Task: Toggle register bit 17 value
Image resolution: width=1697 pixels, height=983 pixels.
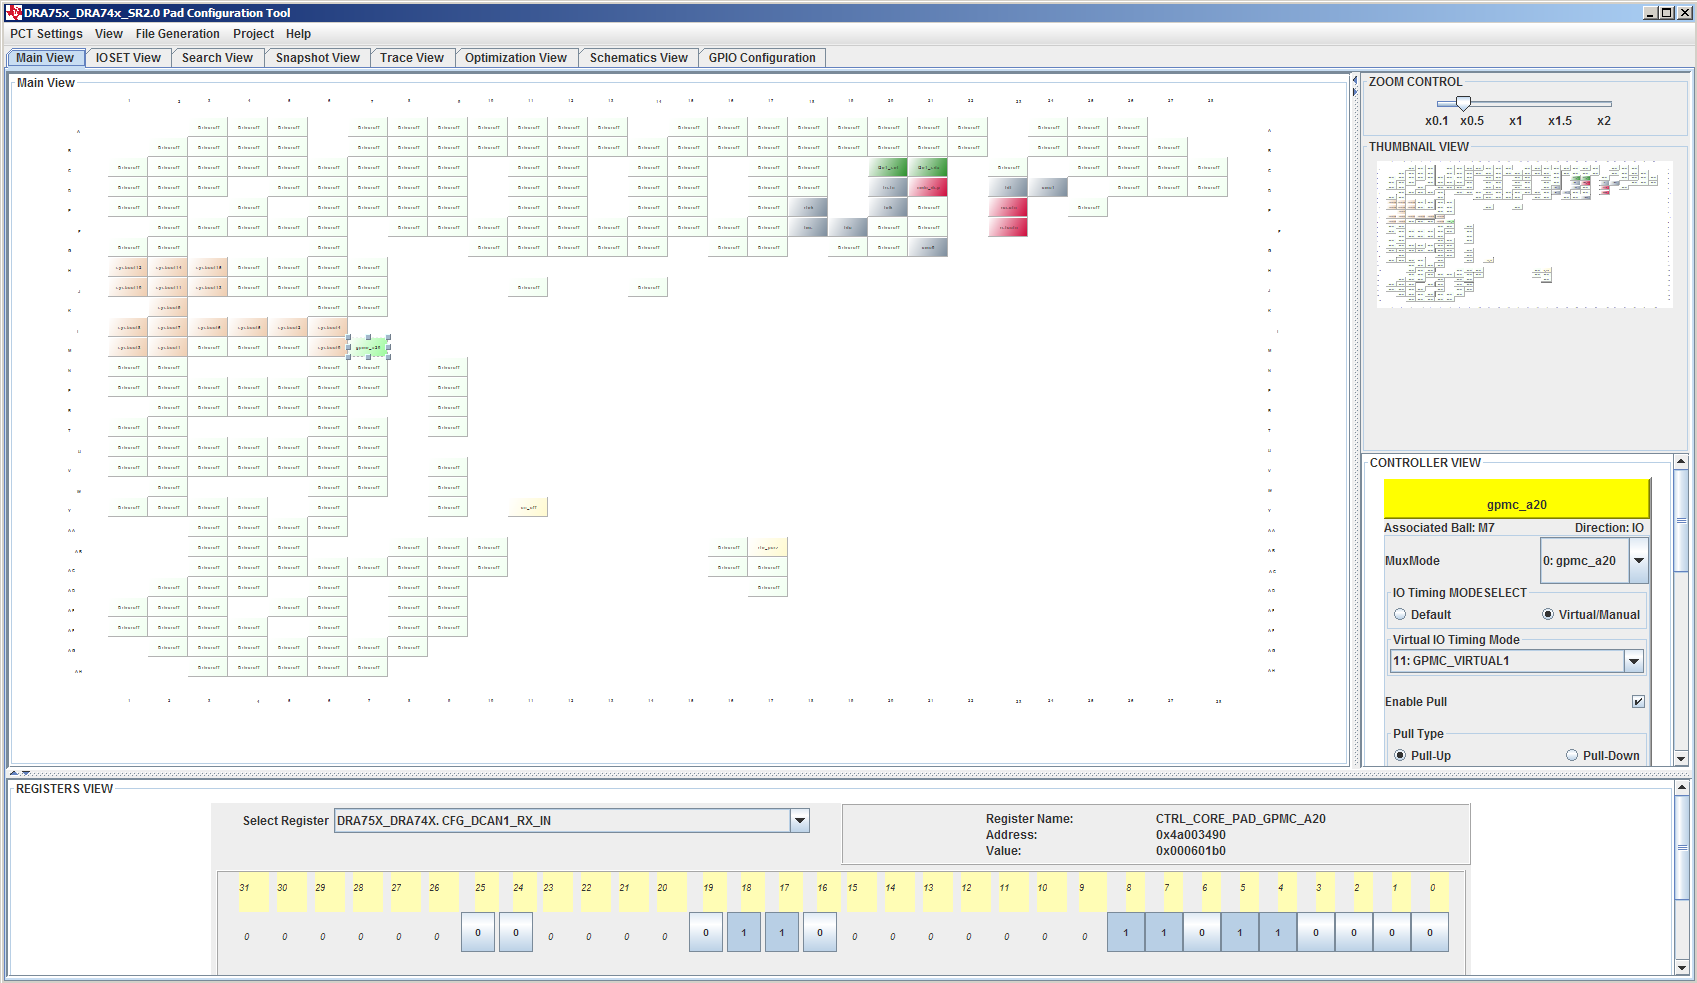Action: (782, 932)
